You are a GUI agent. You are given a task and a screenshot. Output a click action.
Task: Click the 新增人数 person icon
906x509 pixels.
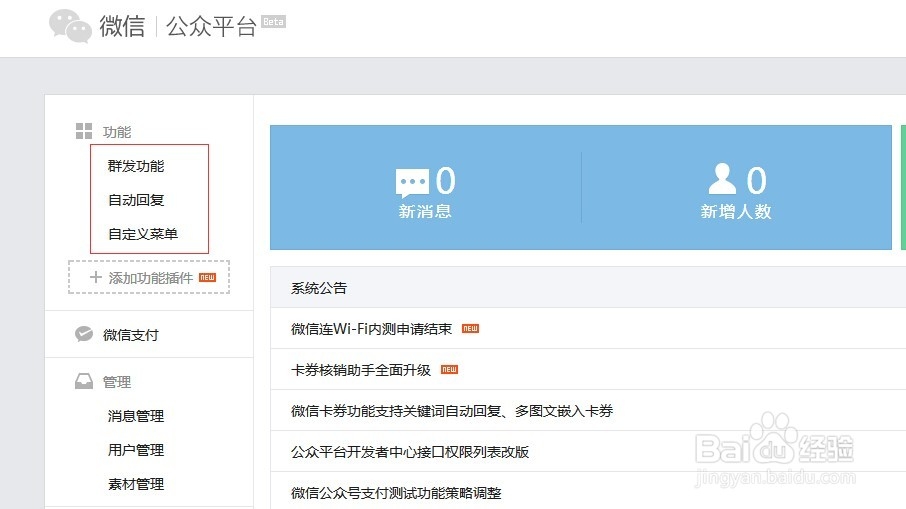point(722,179)
